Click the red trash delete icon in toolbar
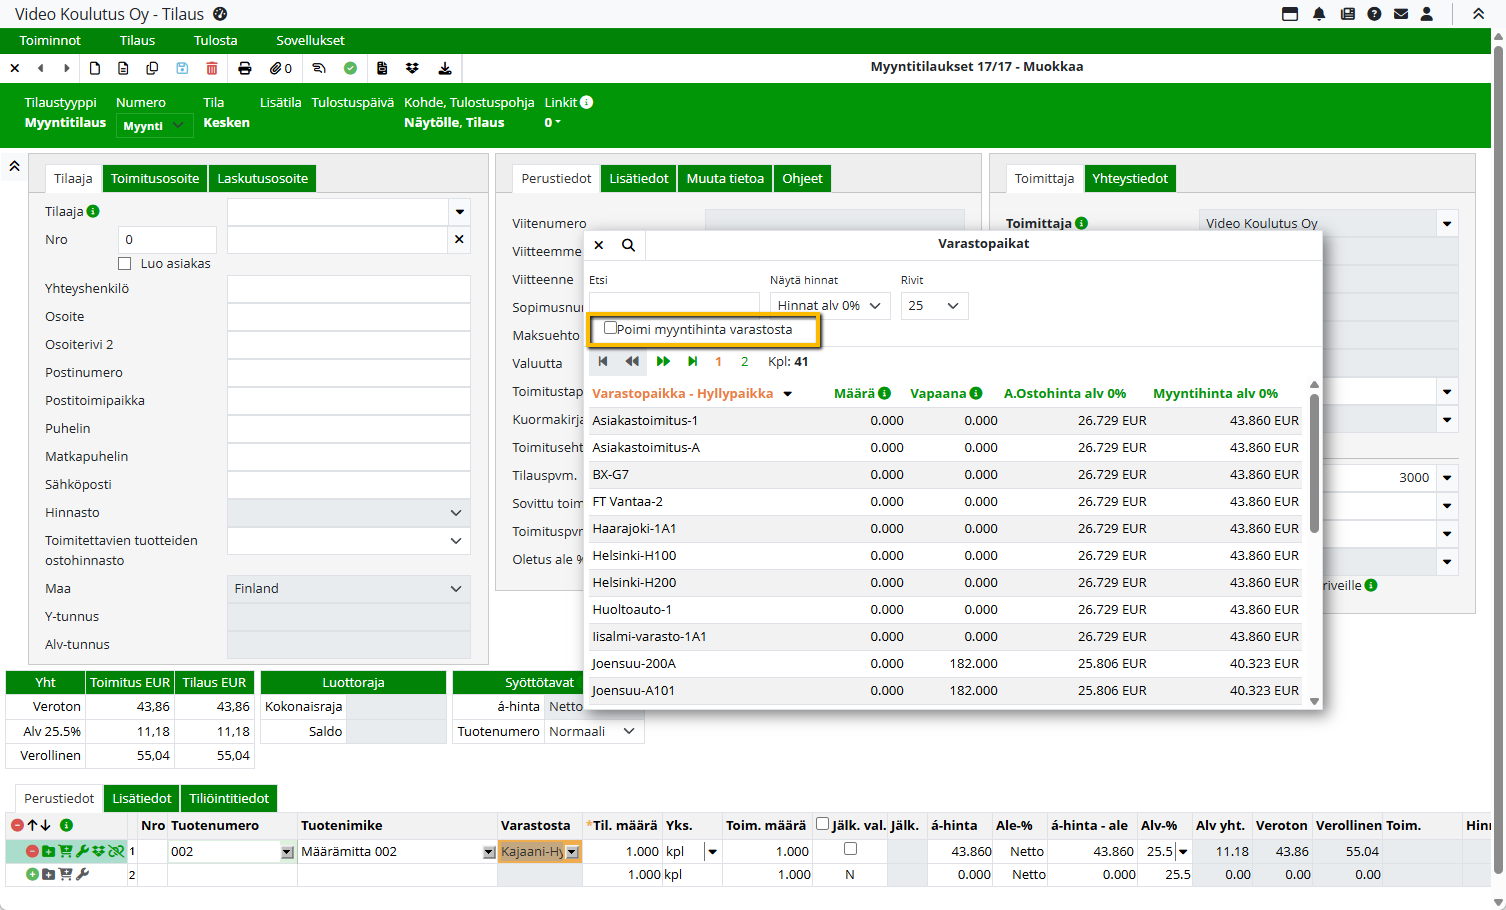The height and width of the screenshot is (910, 1506). [212, 68]
